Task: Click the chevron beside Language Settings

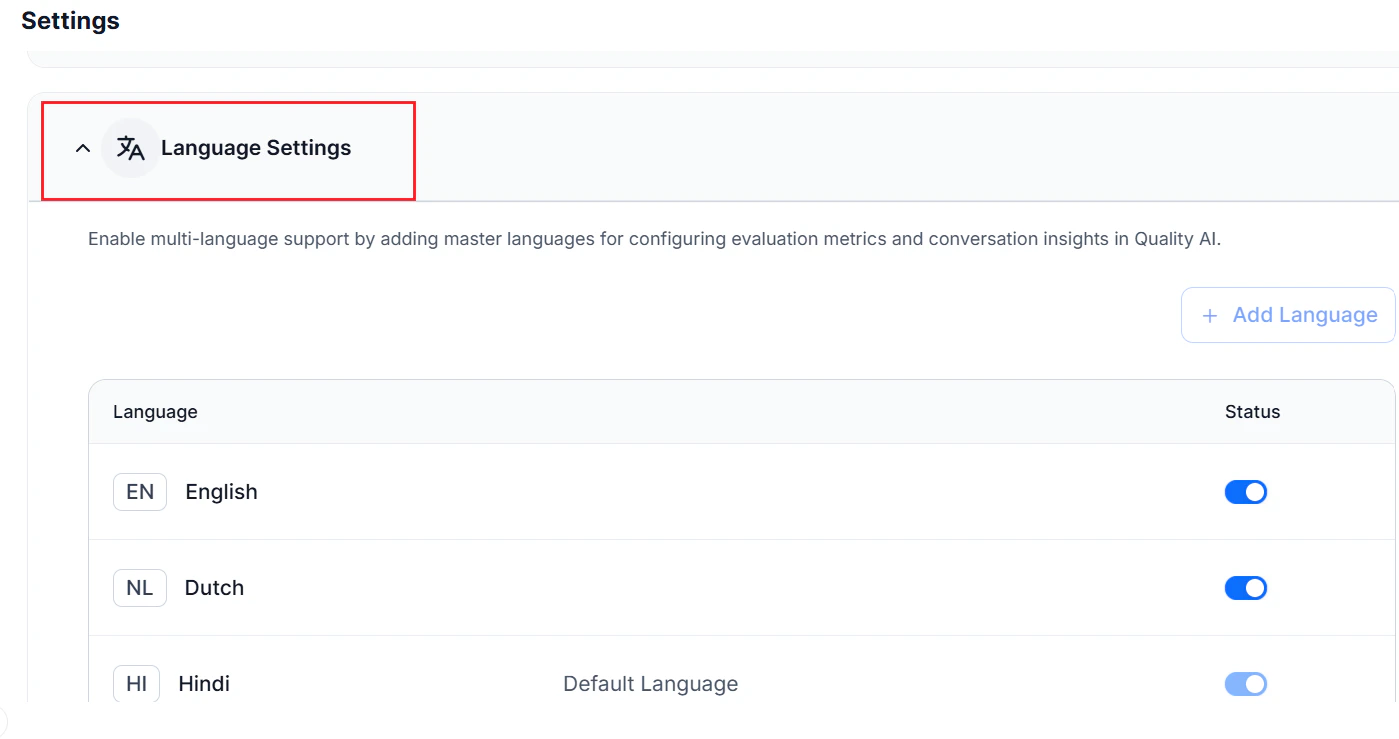Action: [x=83, y=147]
